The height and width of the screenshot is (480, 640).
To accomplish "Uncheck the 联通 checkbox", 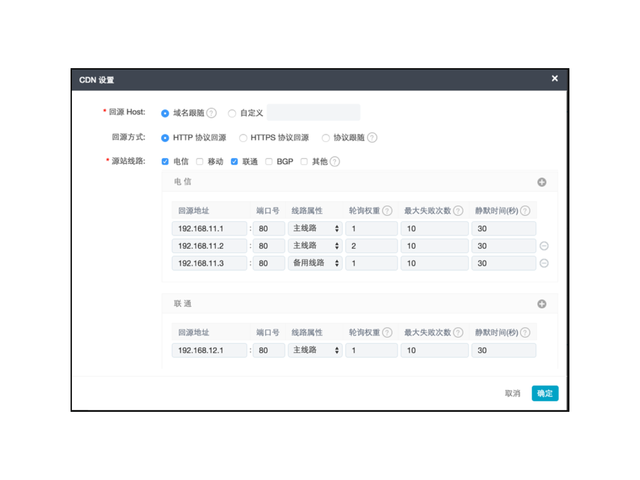I will click(x=234, y=162).
